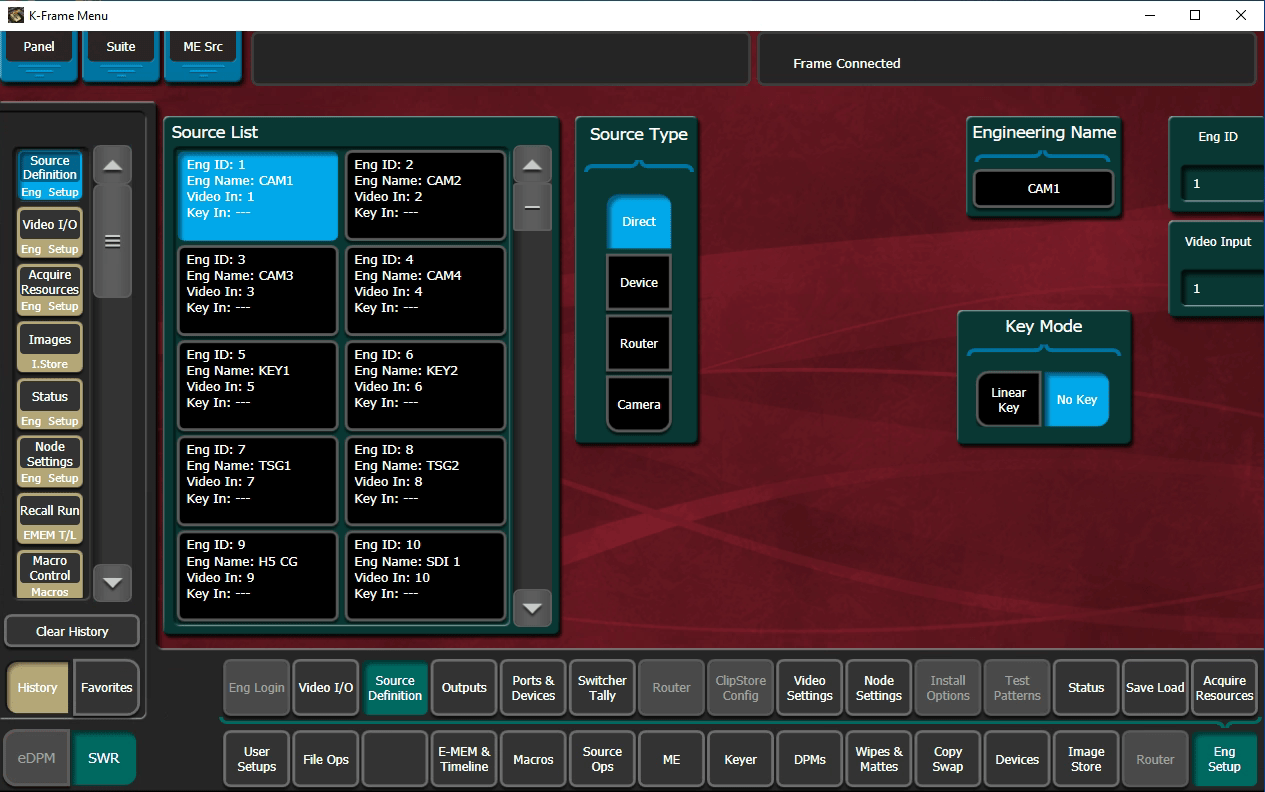Viewport: 1265px width, 792px height.
Task: Open Images I.Store from history list
Action: tap(50, 347)
